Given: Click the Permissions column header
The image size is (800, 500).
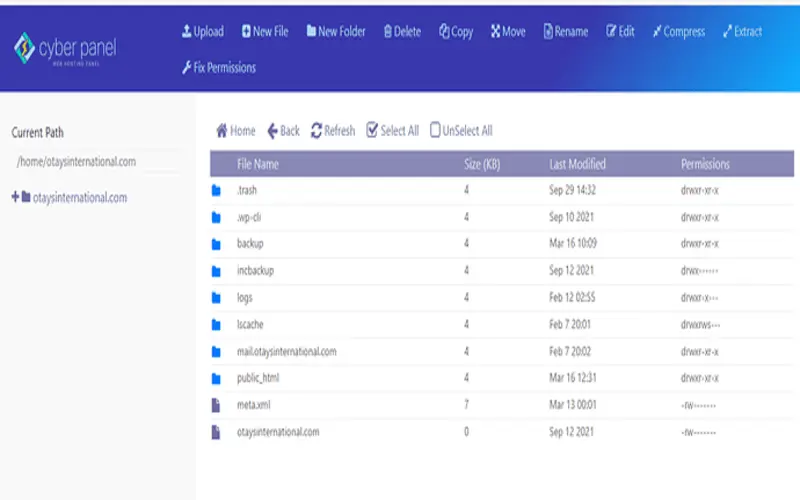Looking at the screenshot, I should [705, 164].
